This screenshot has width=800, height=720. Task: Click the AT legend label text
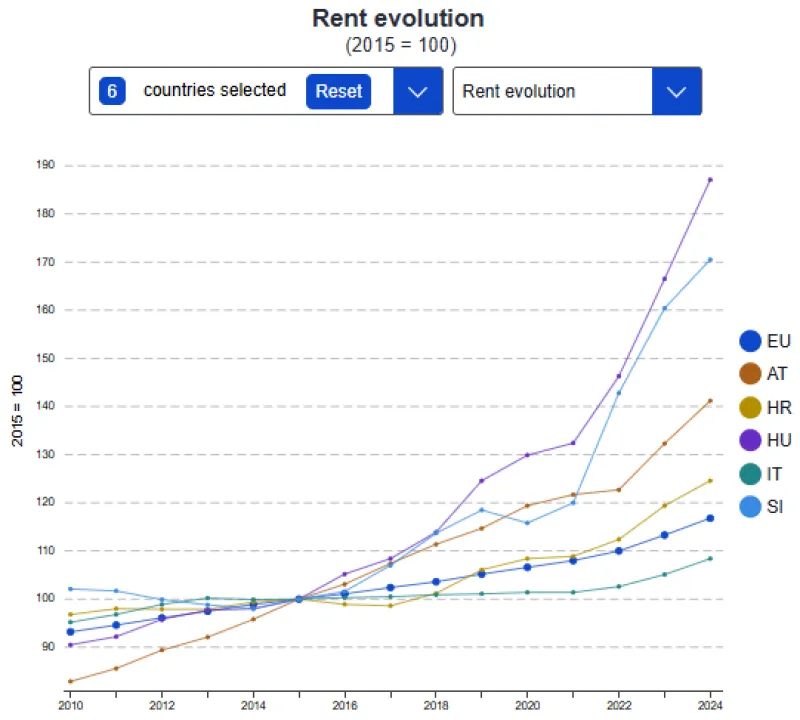[x=778, y=374]
